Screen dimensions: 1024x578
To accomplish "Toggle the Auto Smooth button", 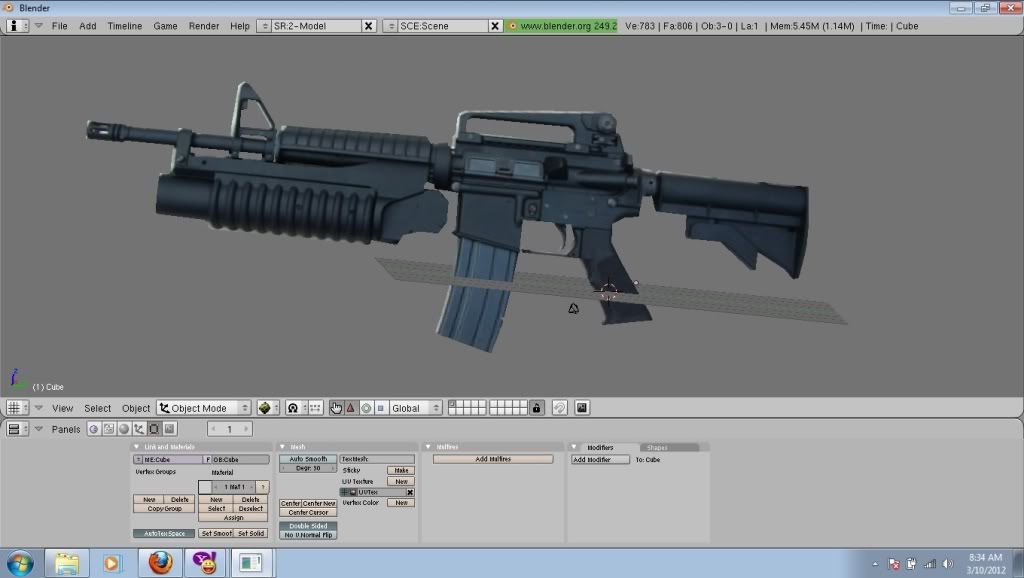I will pyautogui.click(x=308, y=459).
